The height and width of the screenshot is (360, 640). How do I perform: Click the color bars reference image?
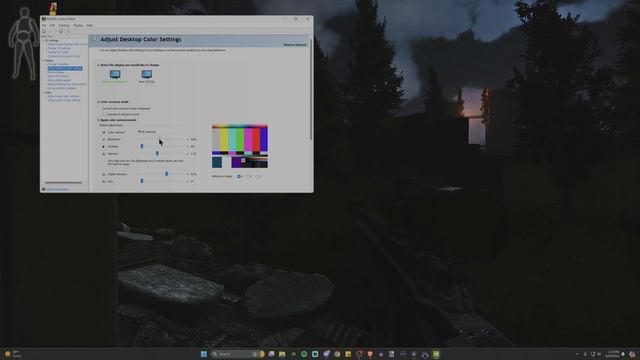click(x=240, y=147)
